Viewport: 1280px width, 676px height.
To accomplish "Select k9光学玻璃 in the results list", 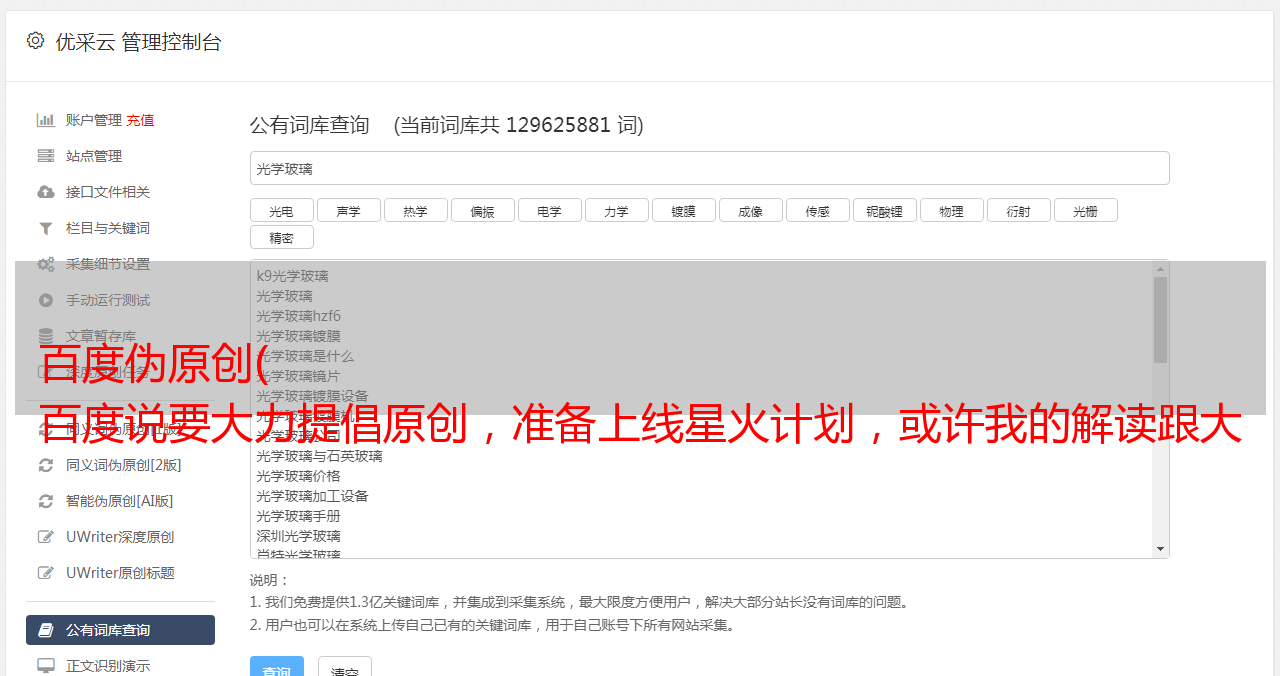I will 292,276.
